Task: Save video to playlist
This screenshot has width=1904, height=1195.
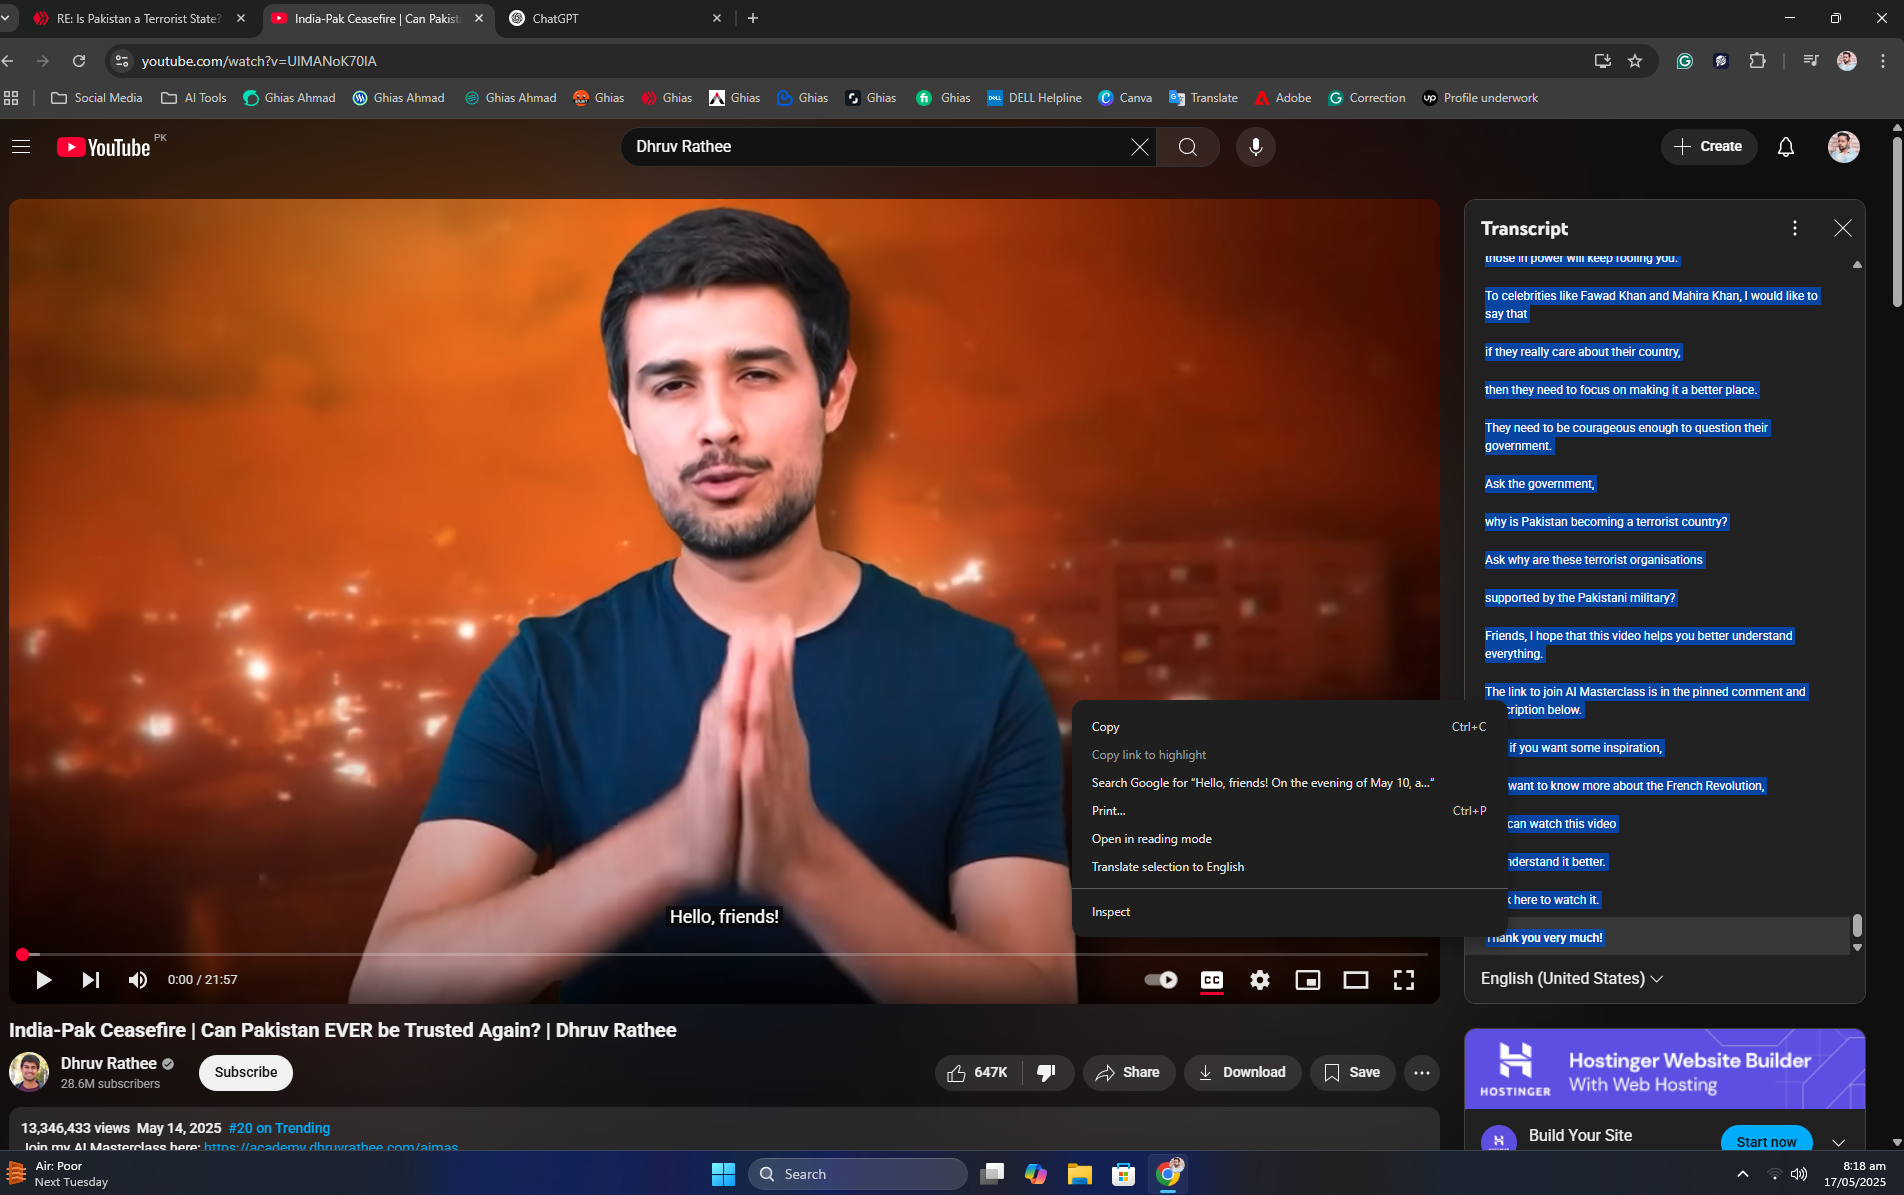Action: [1352, 1072]
